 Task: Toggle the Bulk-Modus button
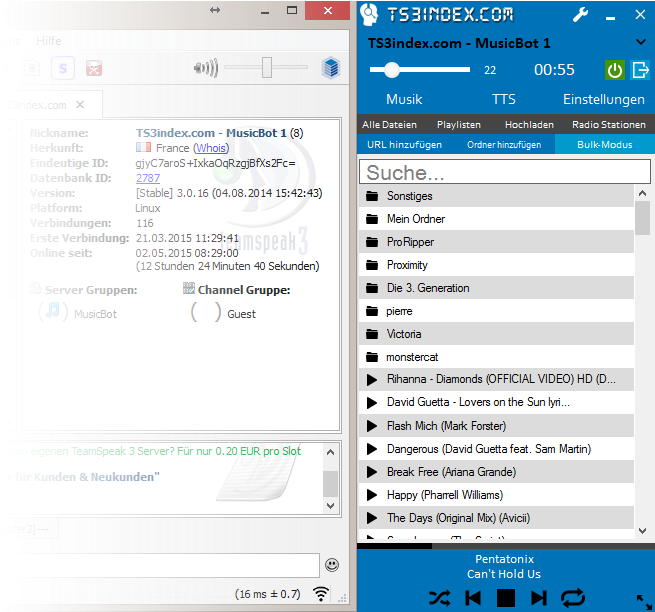point(604,145)
